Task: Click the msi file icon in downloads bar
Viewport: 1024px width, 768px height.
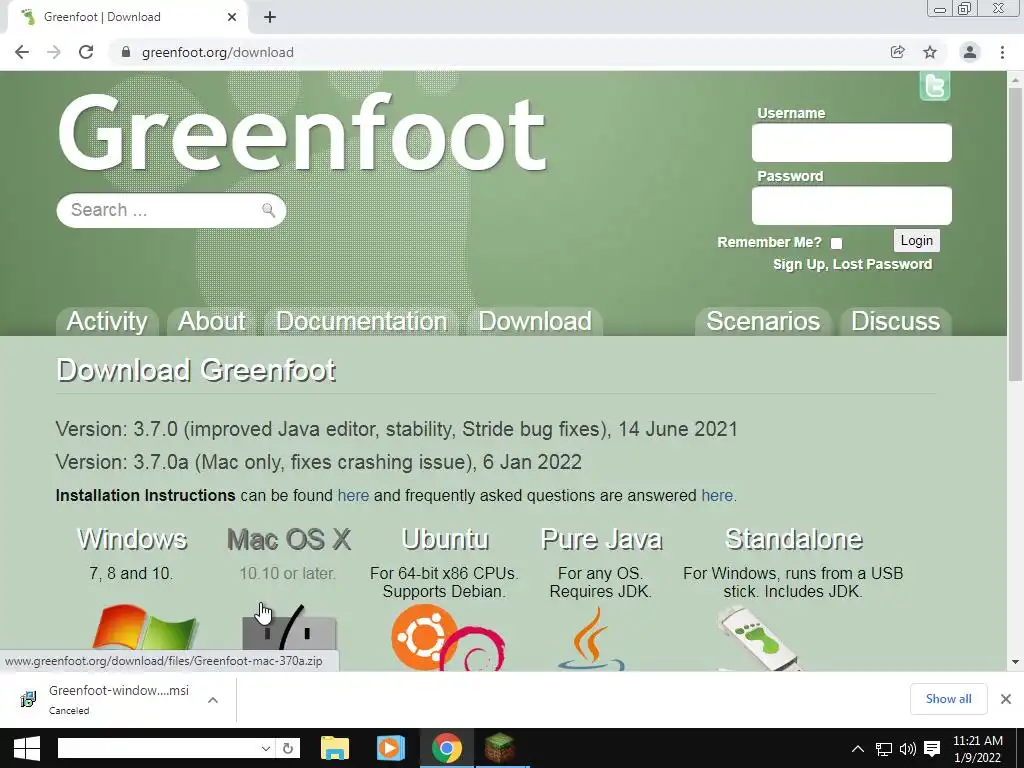Action: click(x=28, y=699)
